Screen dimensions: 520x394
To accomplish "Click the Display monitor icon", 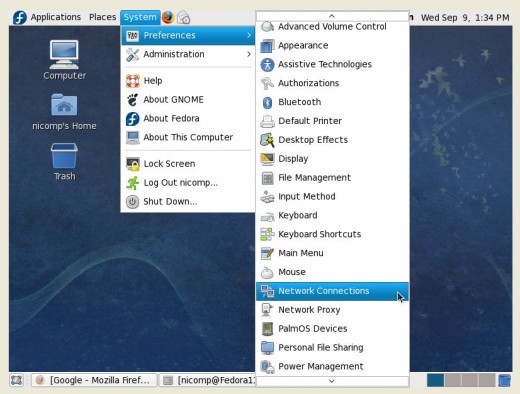I will [x=267, y=159].
